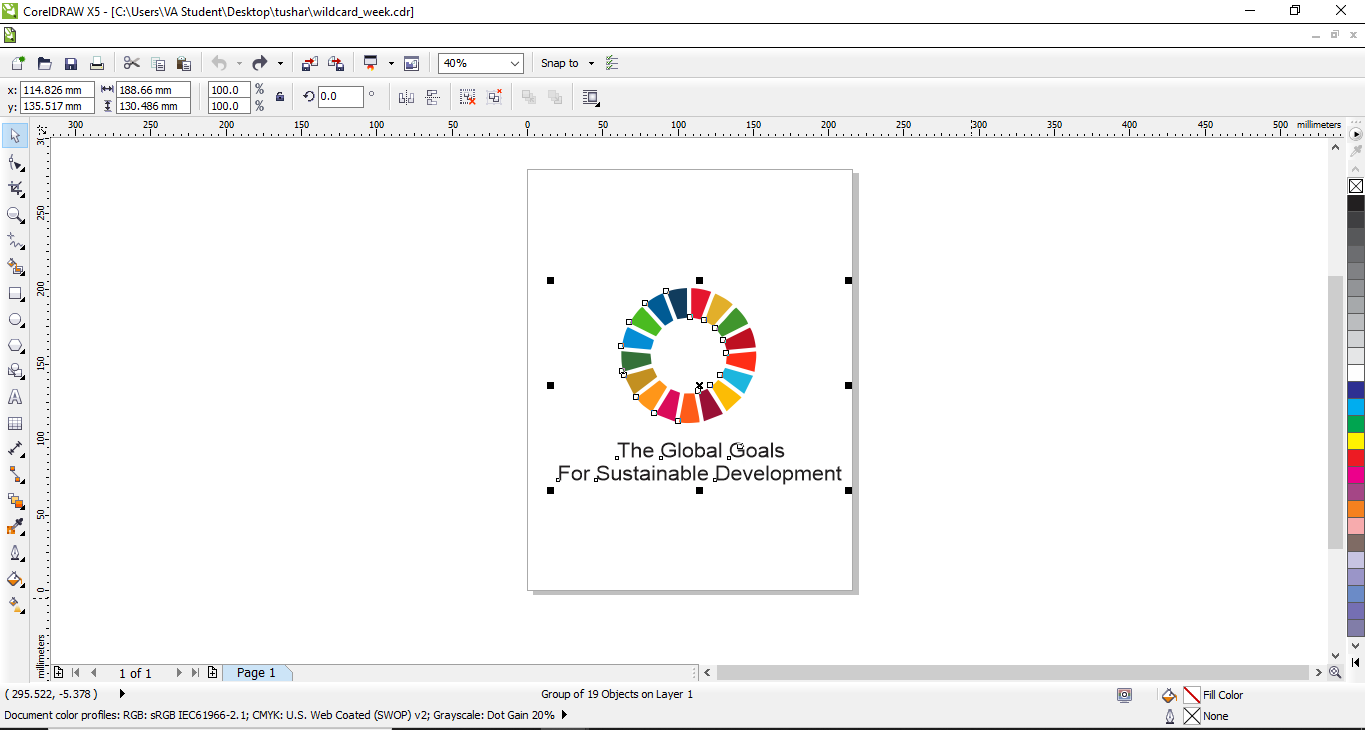Select the Text tool
Screen dimensions: 1365x730
coord(15,397)
